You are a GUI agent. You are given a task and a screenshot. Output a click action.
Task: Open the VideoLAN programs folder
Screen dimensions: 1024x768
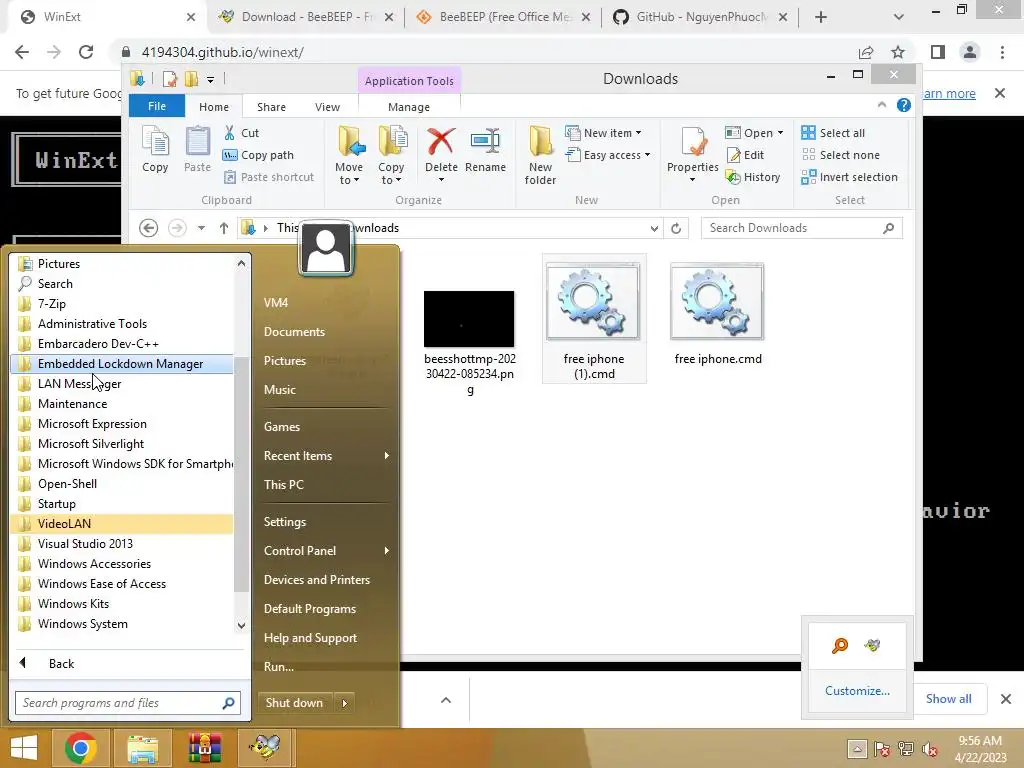coord(121,524)
